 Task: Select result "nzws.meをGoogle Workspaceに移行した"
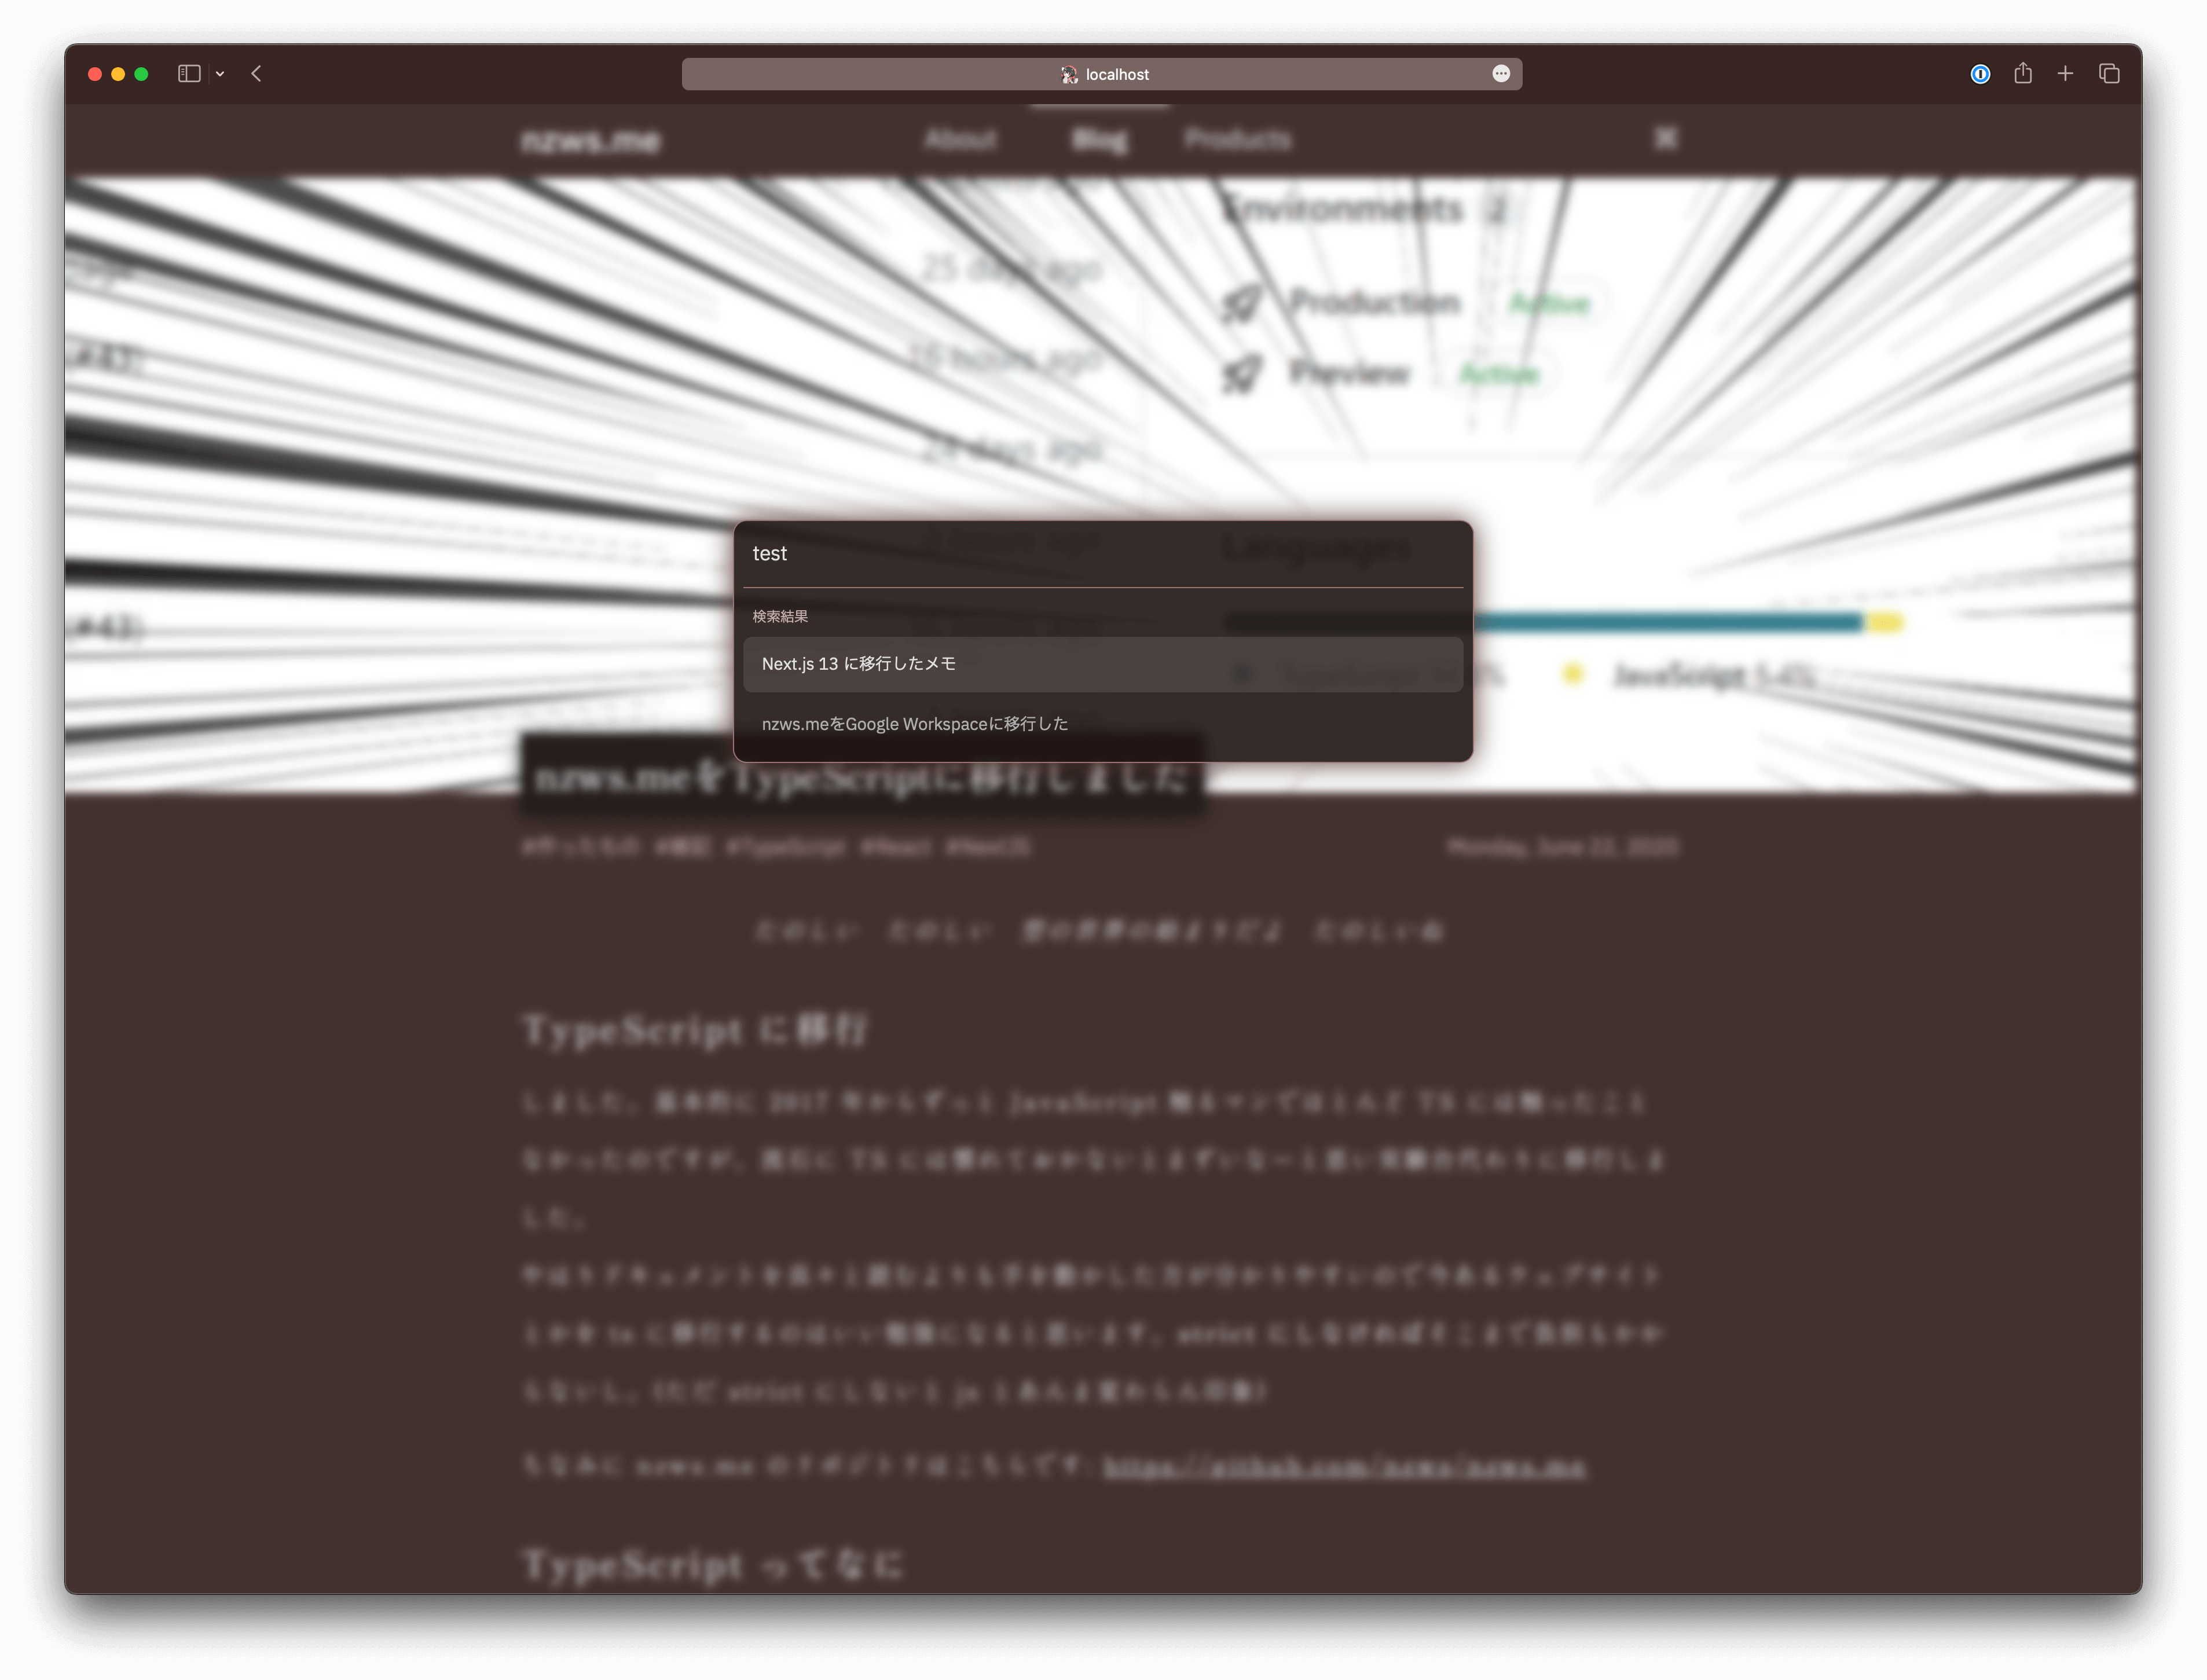coord(1102,724)
